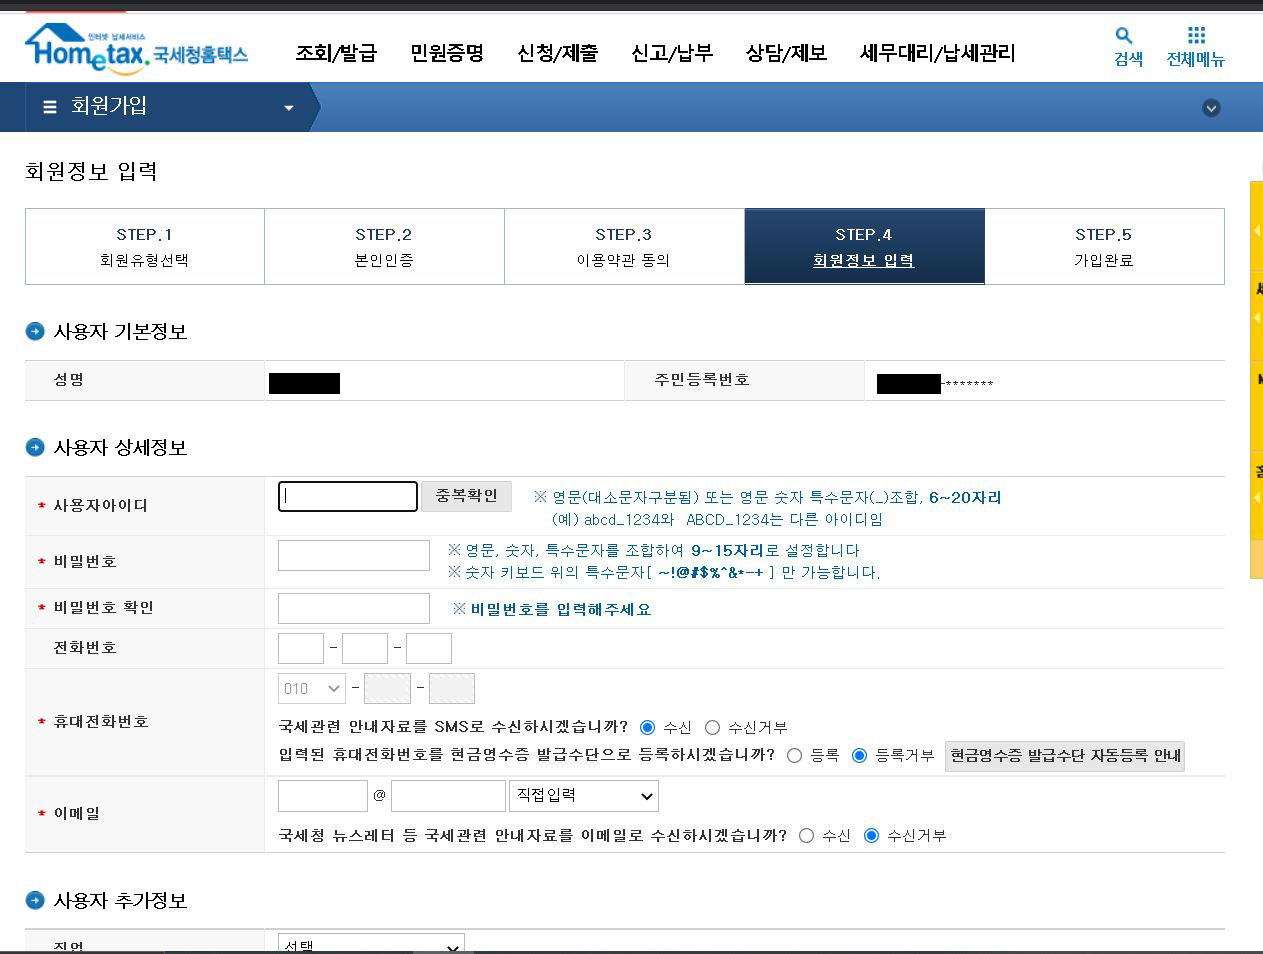Select STEP.4 회원정보 입력 tab
This screenshot has height=954, width=1263.
pyautogui.click(x=864, y=247)
